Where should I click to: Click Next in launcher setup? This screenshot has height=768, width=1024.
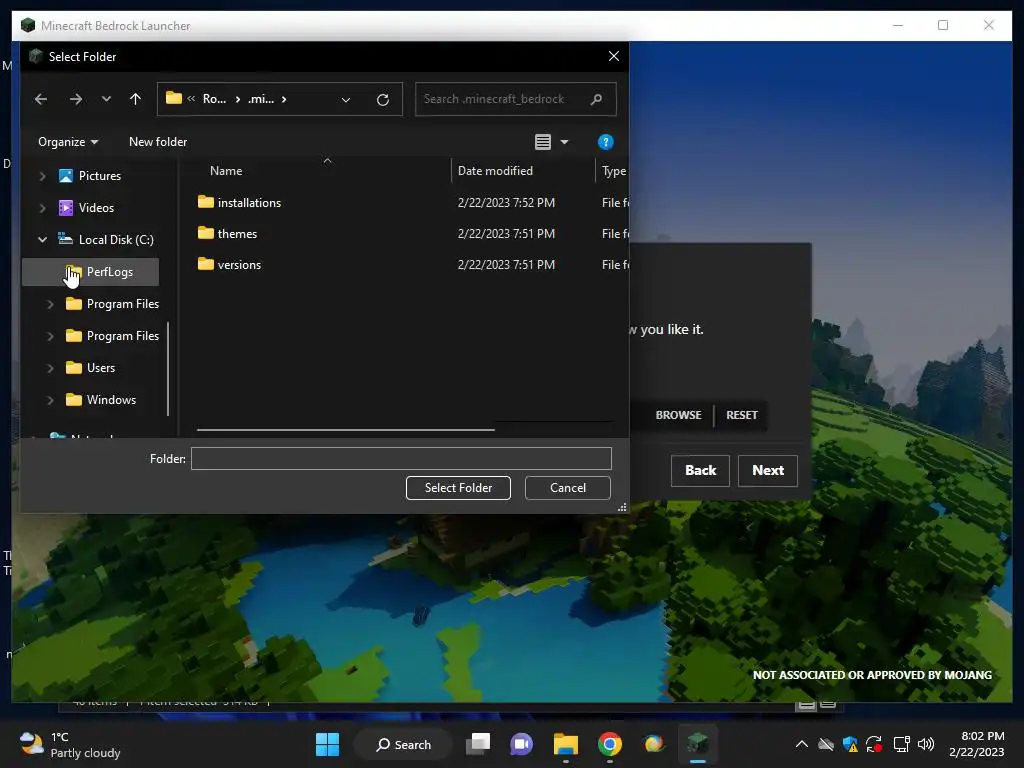[x=768, y=471]
